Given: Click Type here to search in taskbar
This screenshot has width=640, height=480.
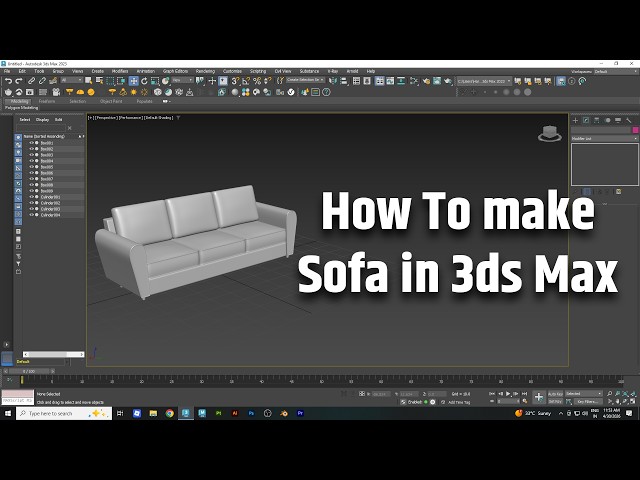Looking at the screenshot, I should [x=64, y=413].
